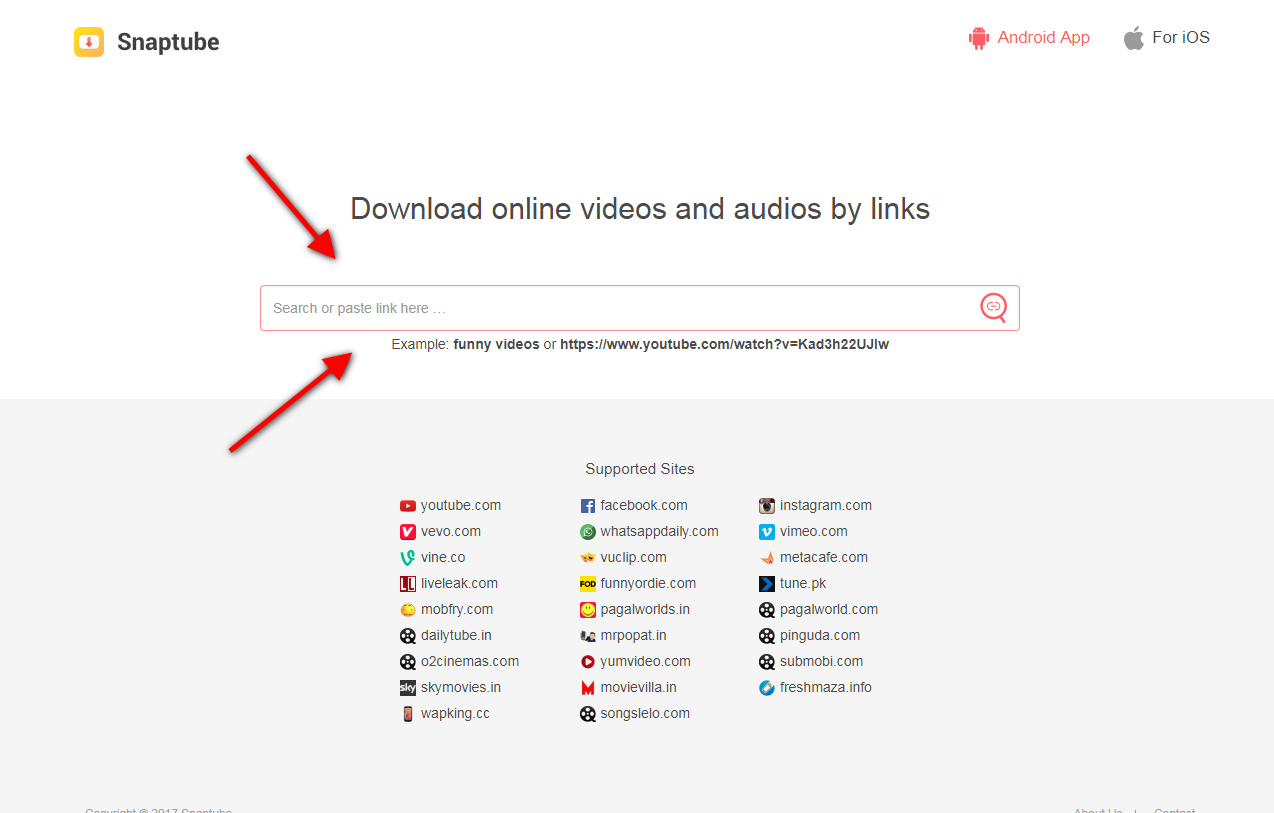
Task: Open the For iOS link
Action: pyautogui.click(x=1181, y=38)
